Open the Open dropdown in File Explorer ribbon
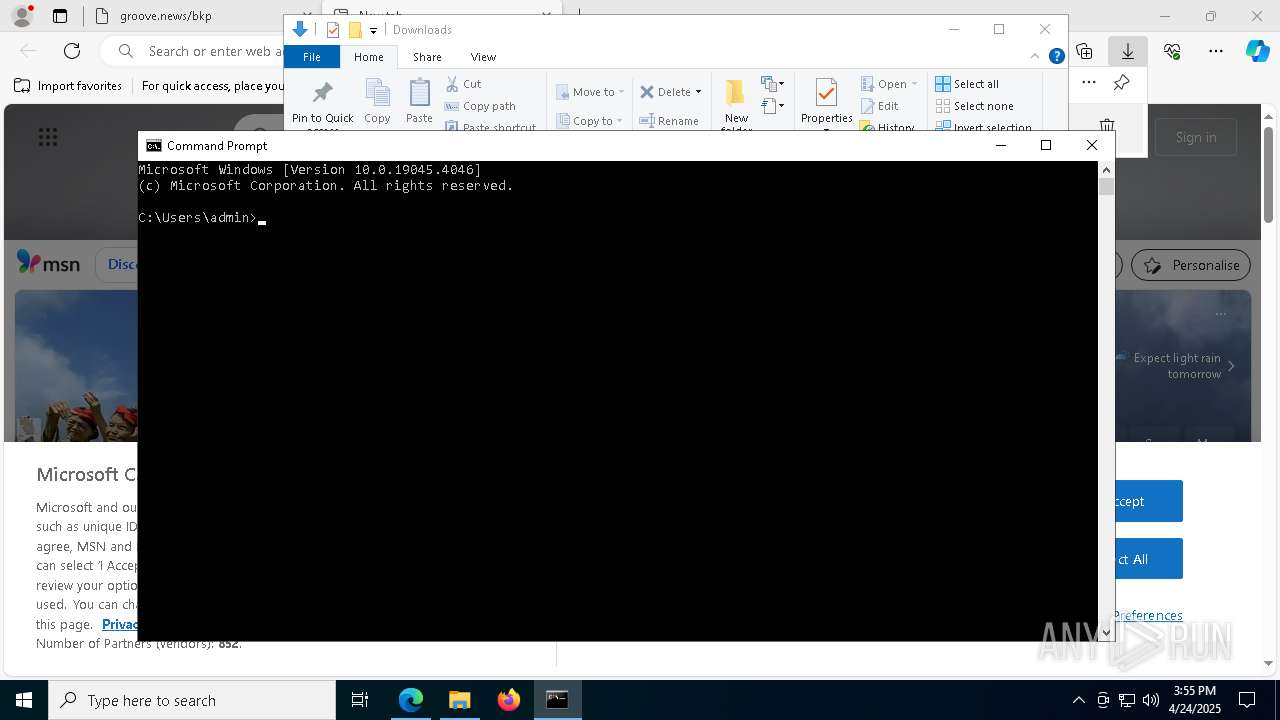The image size is (1280, 720). coord(889,84)
